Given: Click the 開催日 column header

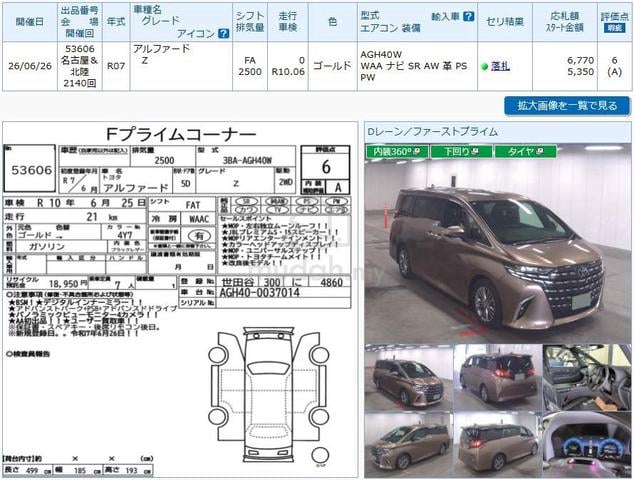Looking at the screenshot, I should click(x=30, y=21).
